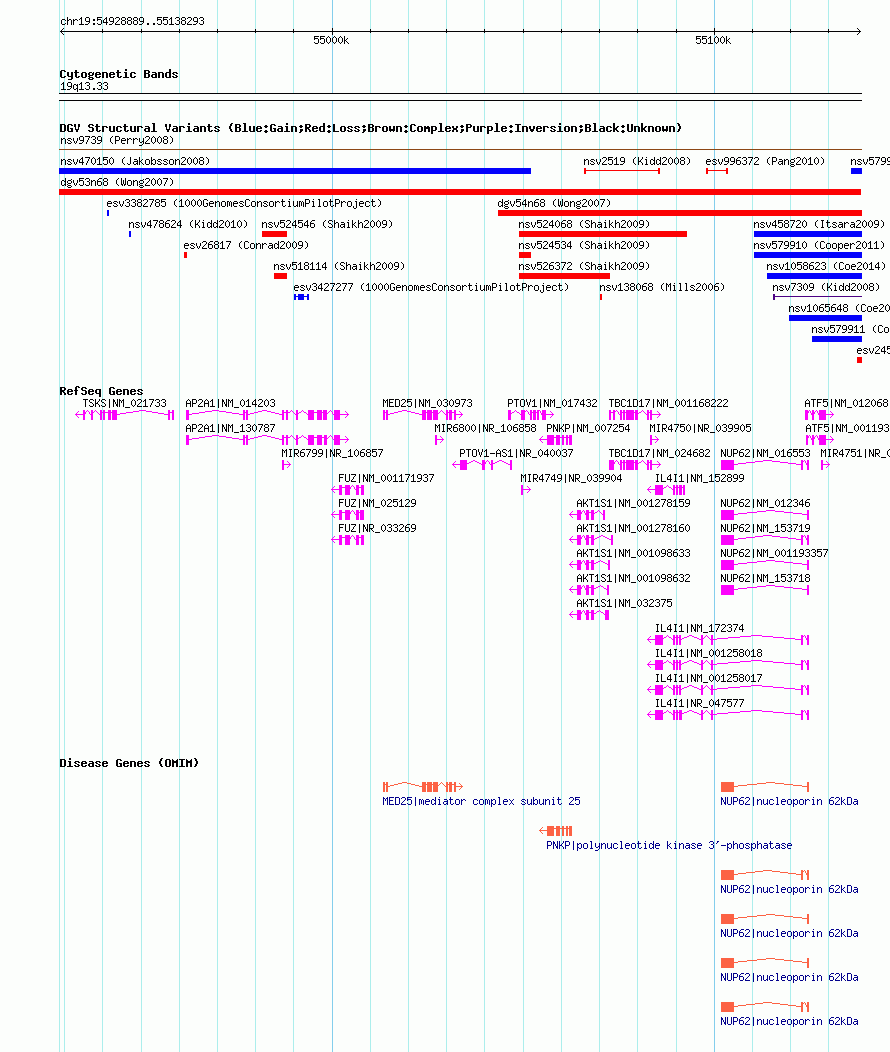This screenshot has height=1052, width=890.
Task: Select FUZ|NM_001171937 gene glyph
Action: click(x=348, y=490)
